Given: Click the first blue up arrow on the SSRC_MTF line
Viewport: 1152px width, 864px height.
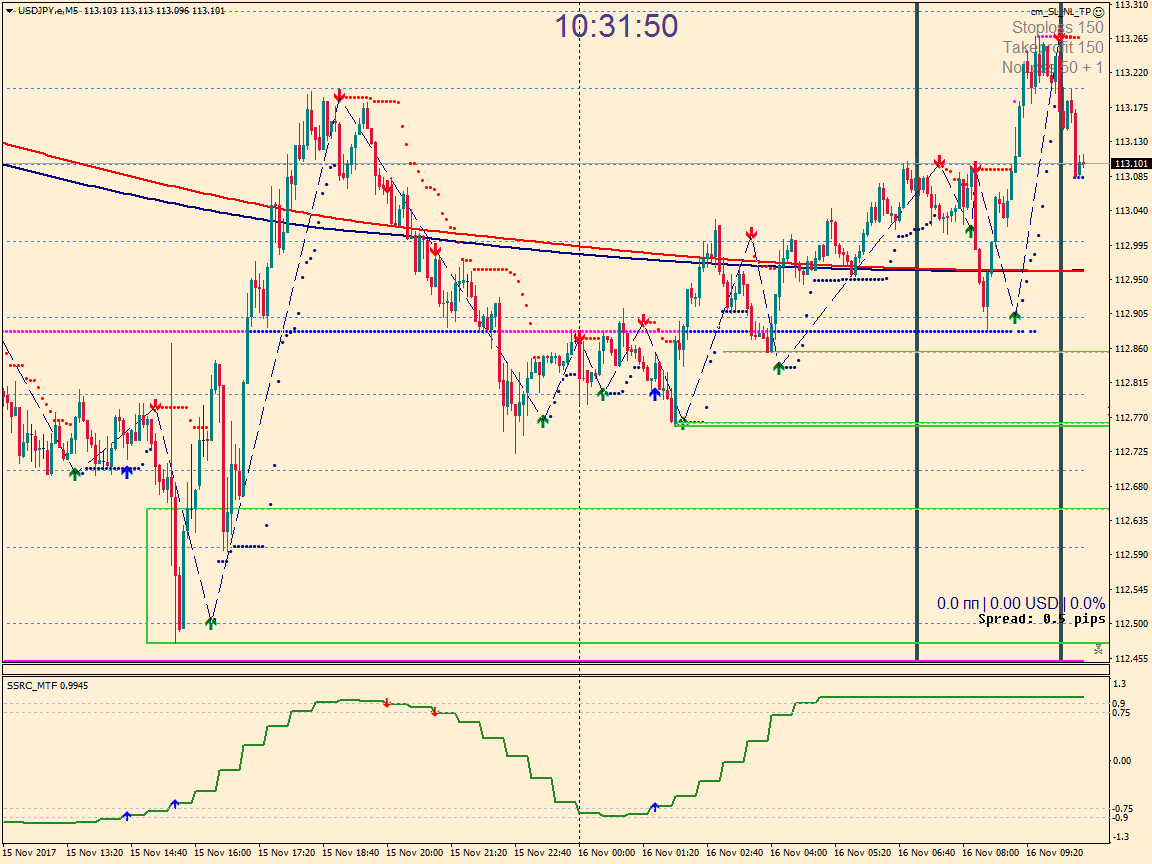Looking at the screenshot, I should [x=126, y=816].
